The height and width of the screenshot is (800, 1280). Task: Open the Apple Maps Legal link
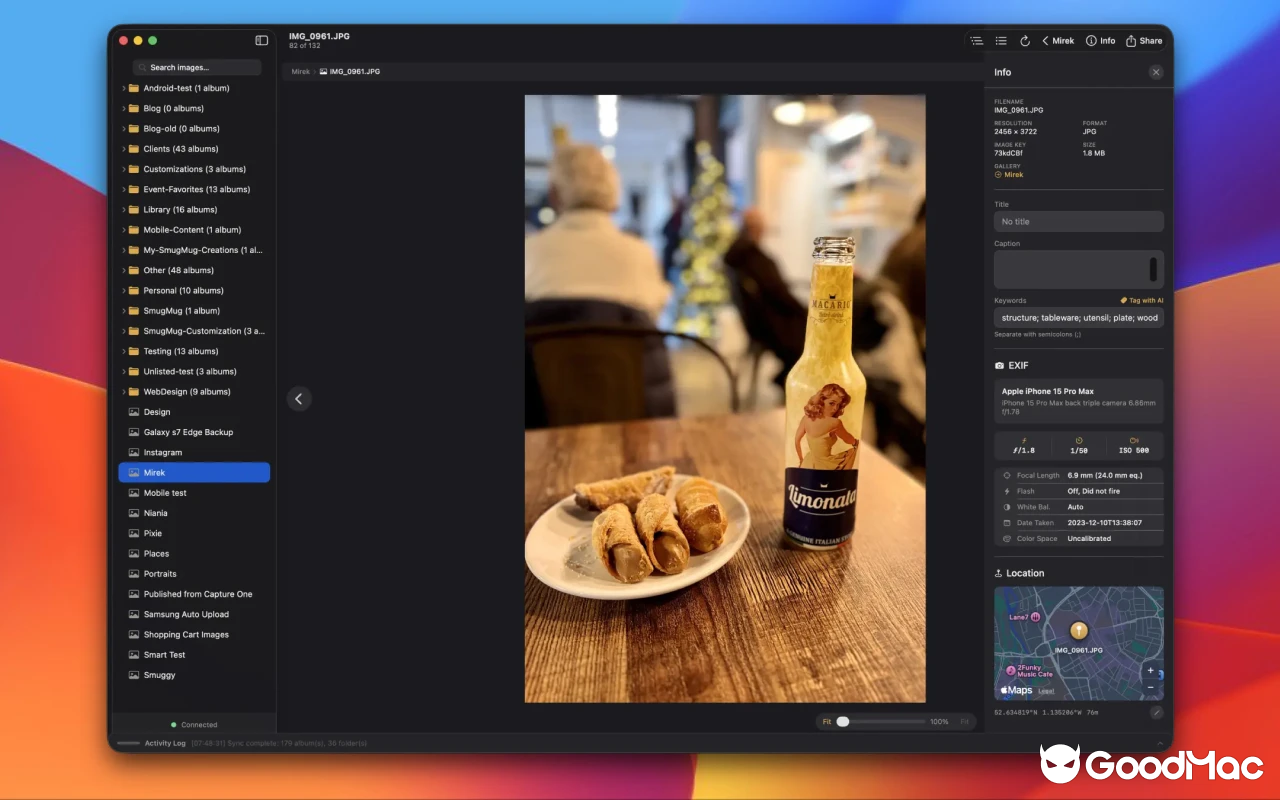[1046, 690]
